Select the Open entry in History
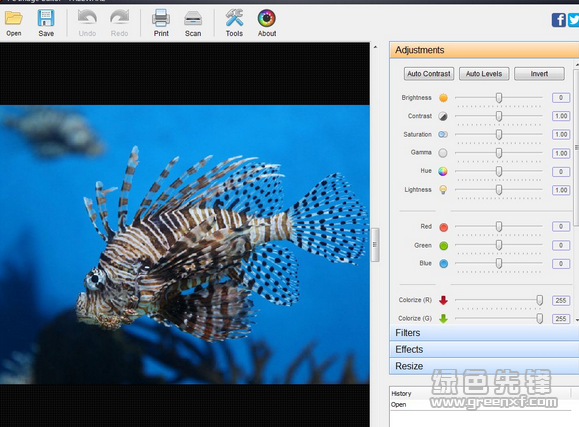The width and height of the screenshot is (579, 427). 398,404
